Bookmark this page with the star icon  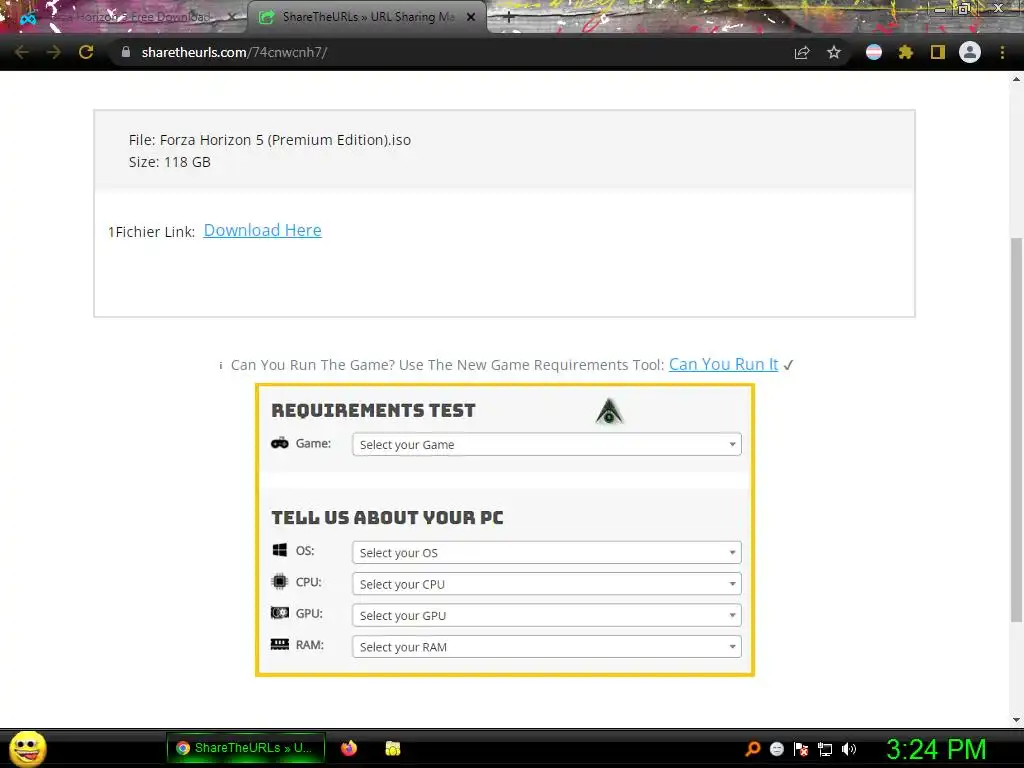click(834, 52)
